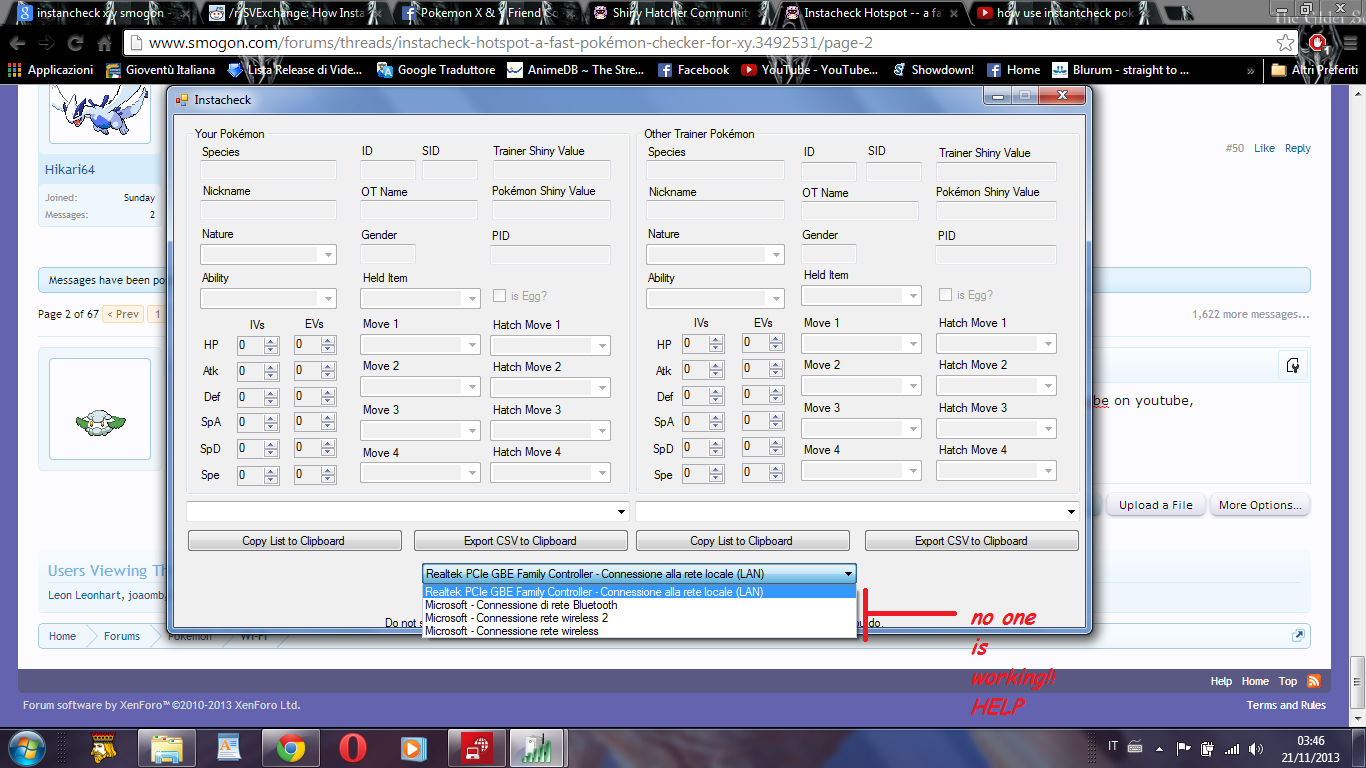Open the Applicazioni apps bookmark
Viewport: 1366px width, 768px height.
tap(51, 70)
